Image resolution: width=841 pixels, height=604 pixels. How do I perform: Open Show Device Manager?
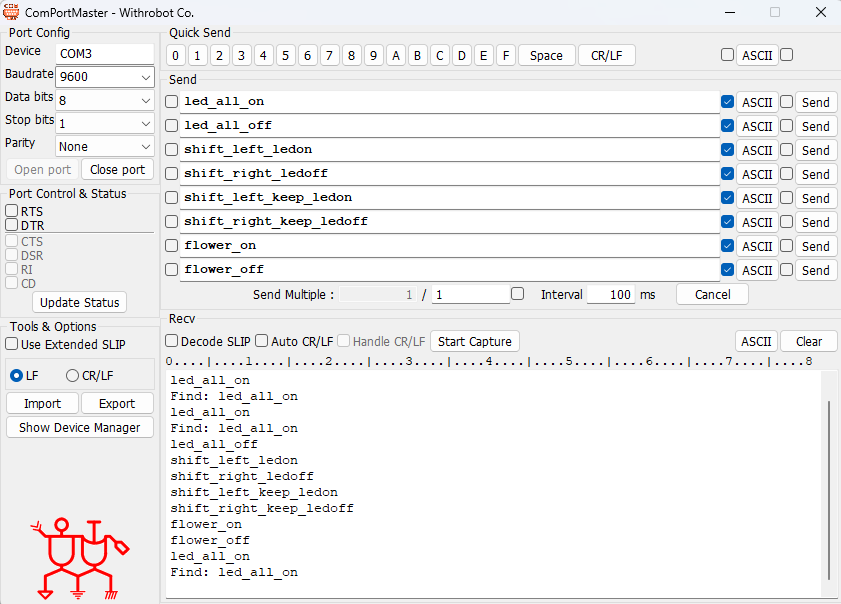coord(79,428)
